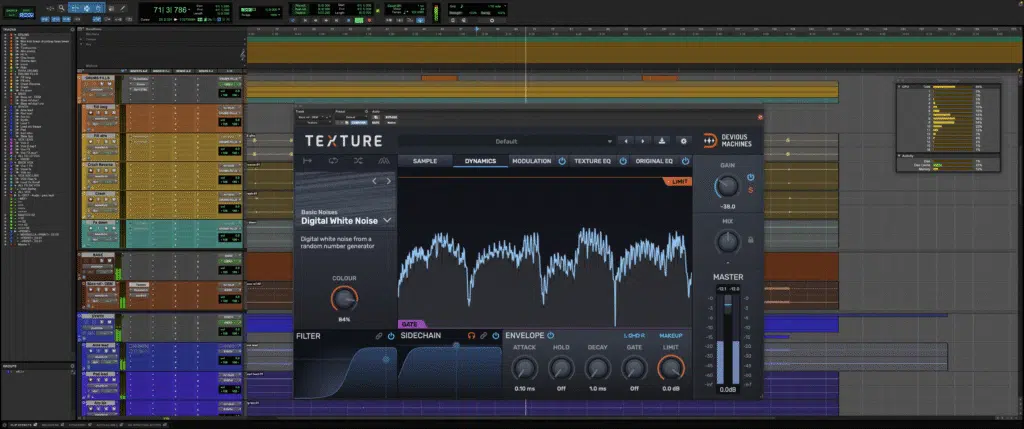The height and width of the screenshot is (429, 1024).
Task: Solo the texture with orange S icon
Action: (x=750, y=190)
